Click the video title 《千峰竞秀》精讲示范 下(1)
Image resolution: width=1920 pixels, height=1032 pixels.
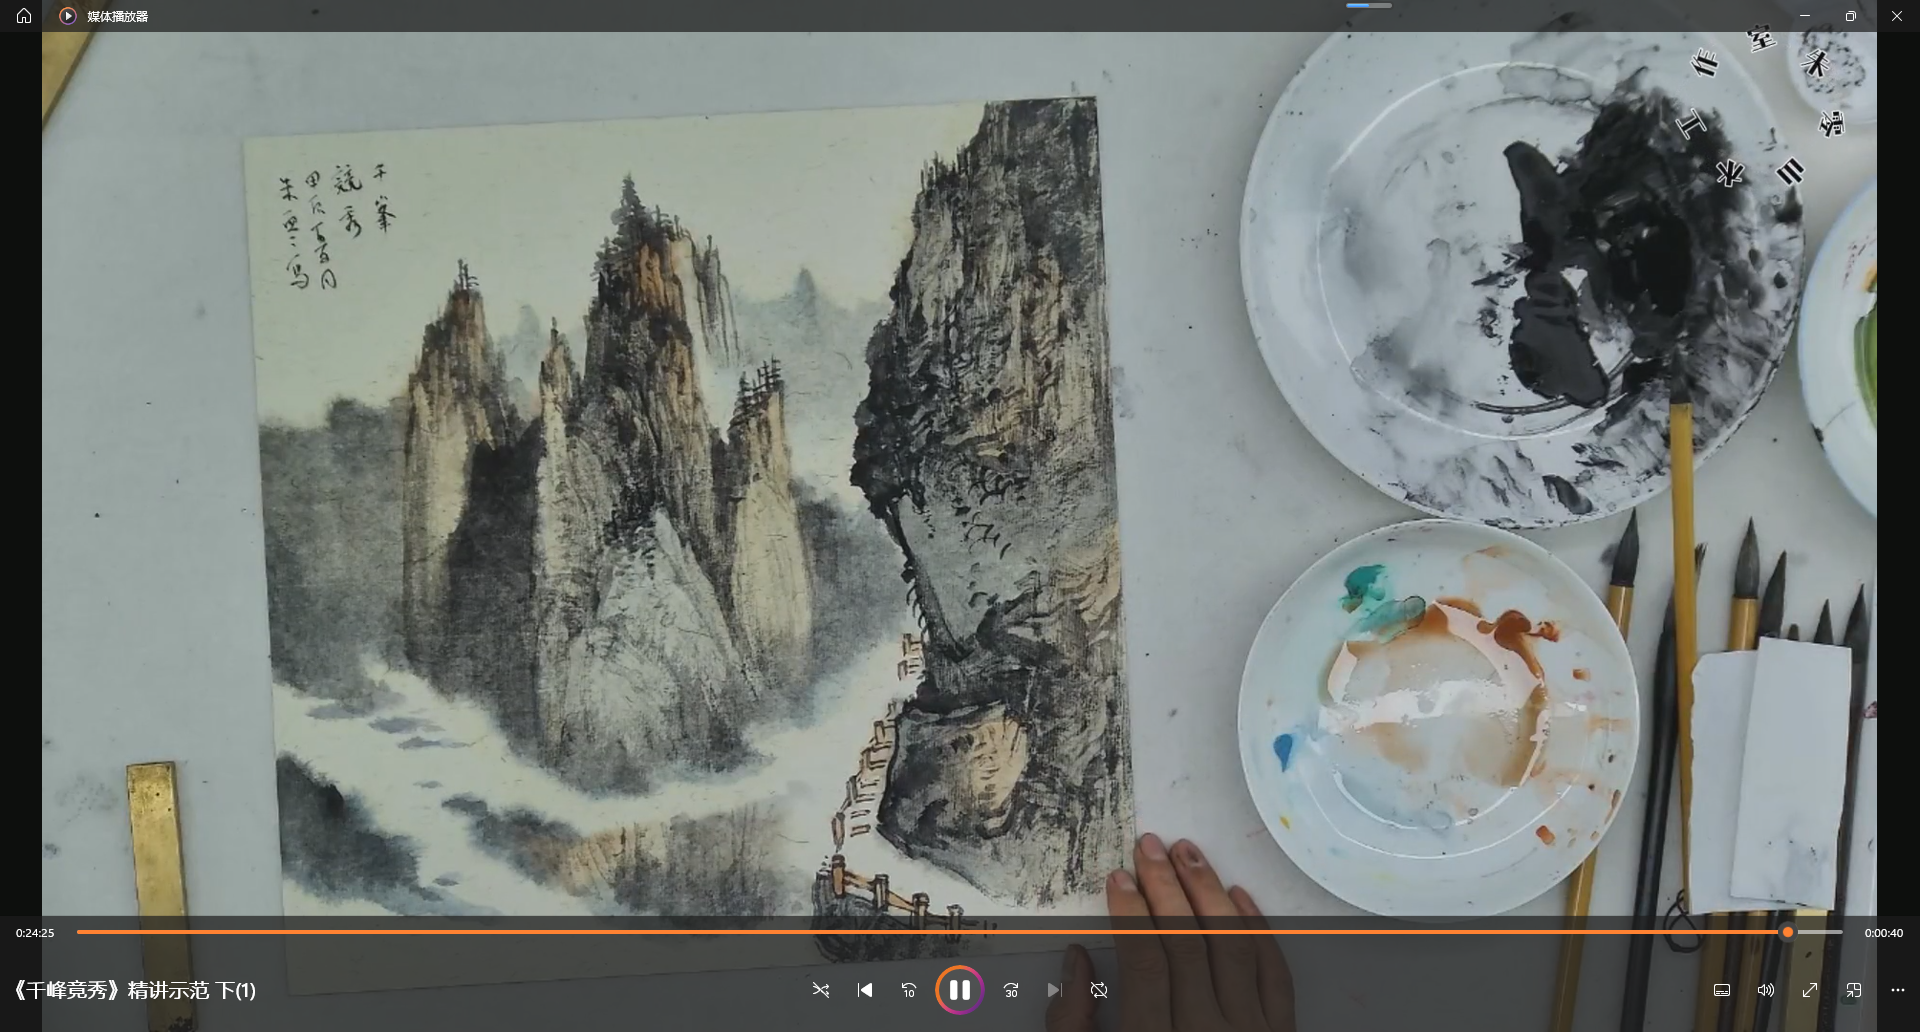click(134, 990)
